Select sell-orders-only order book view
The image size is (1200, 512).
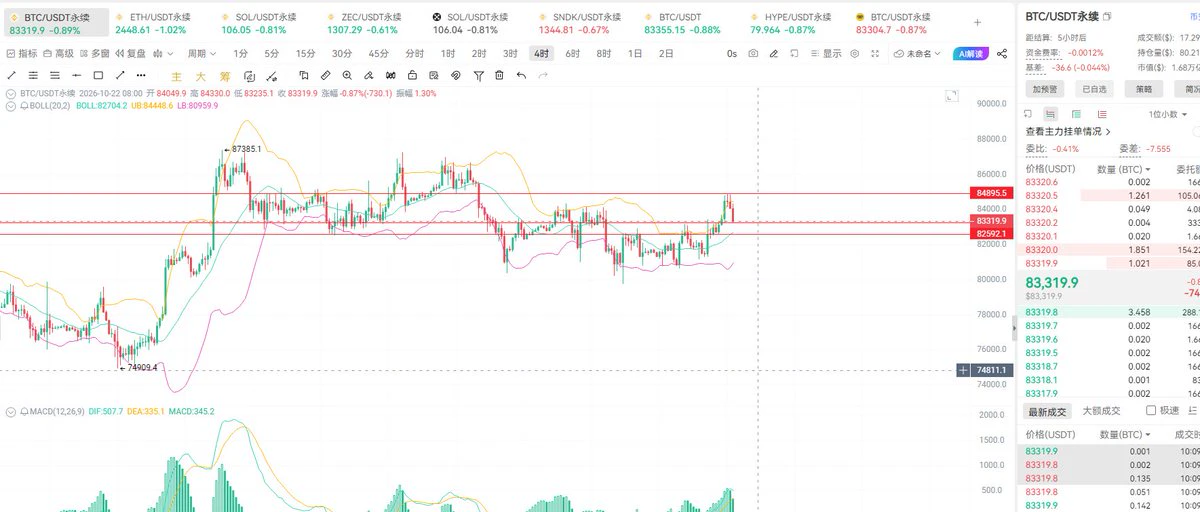pos(1102,114)
